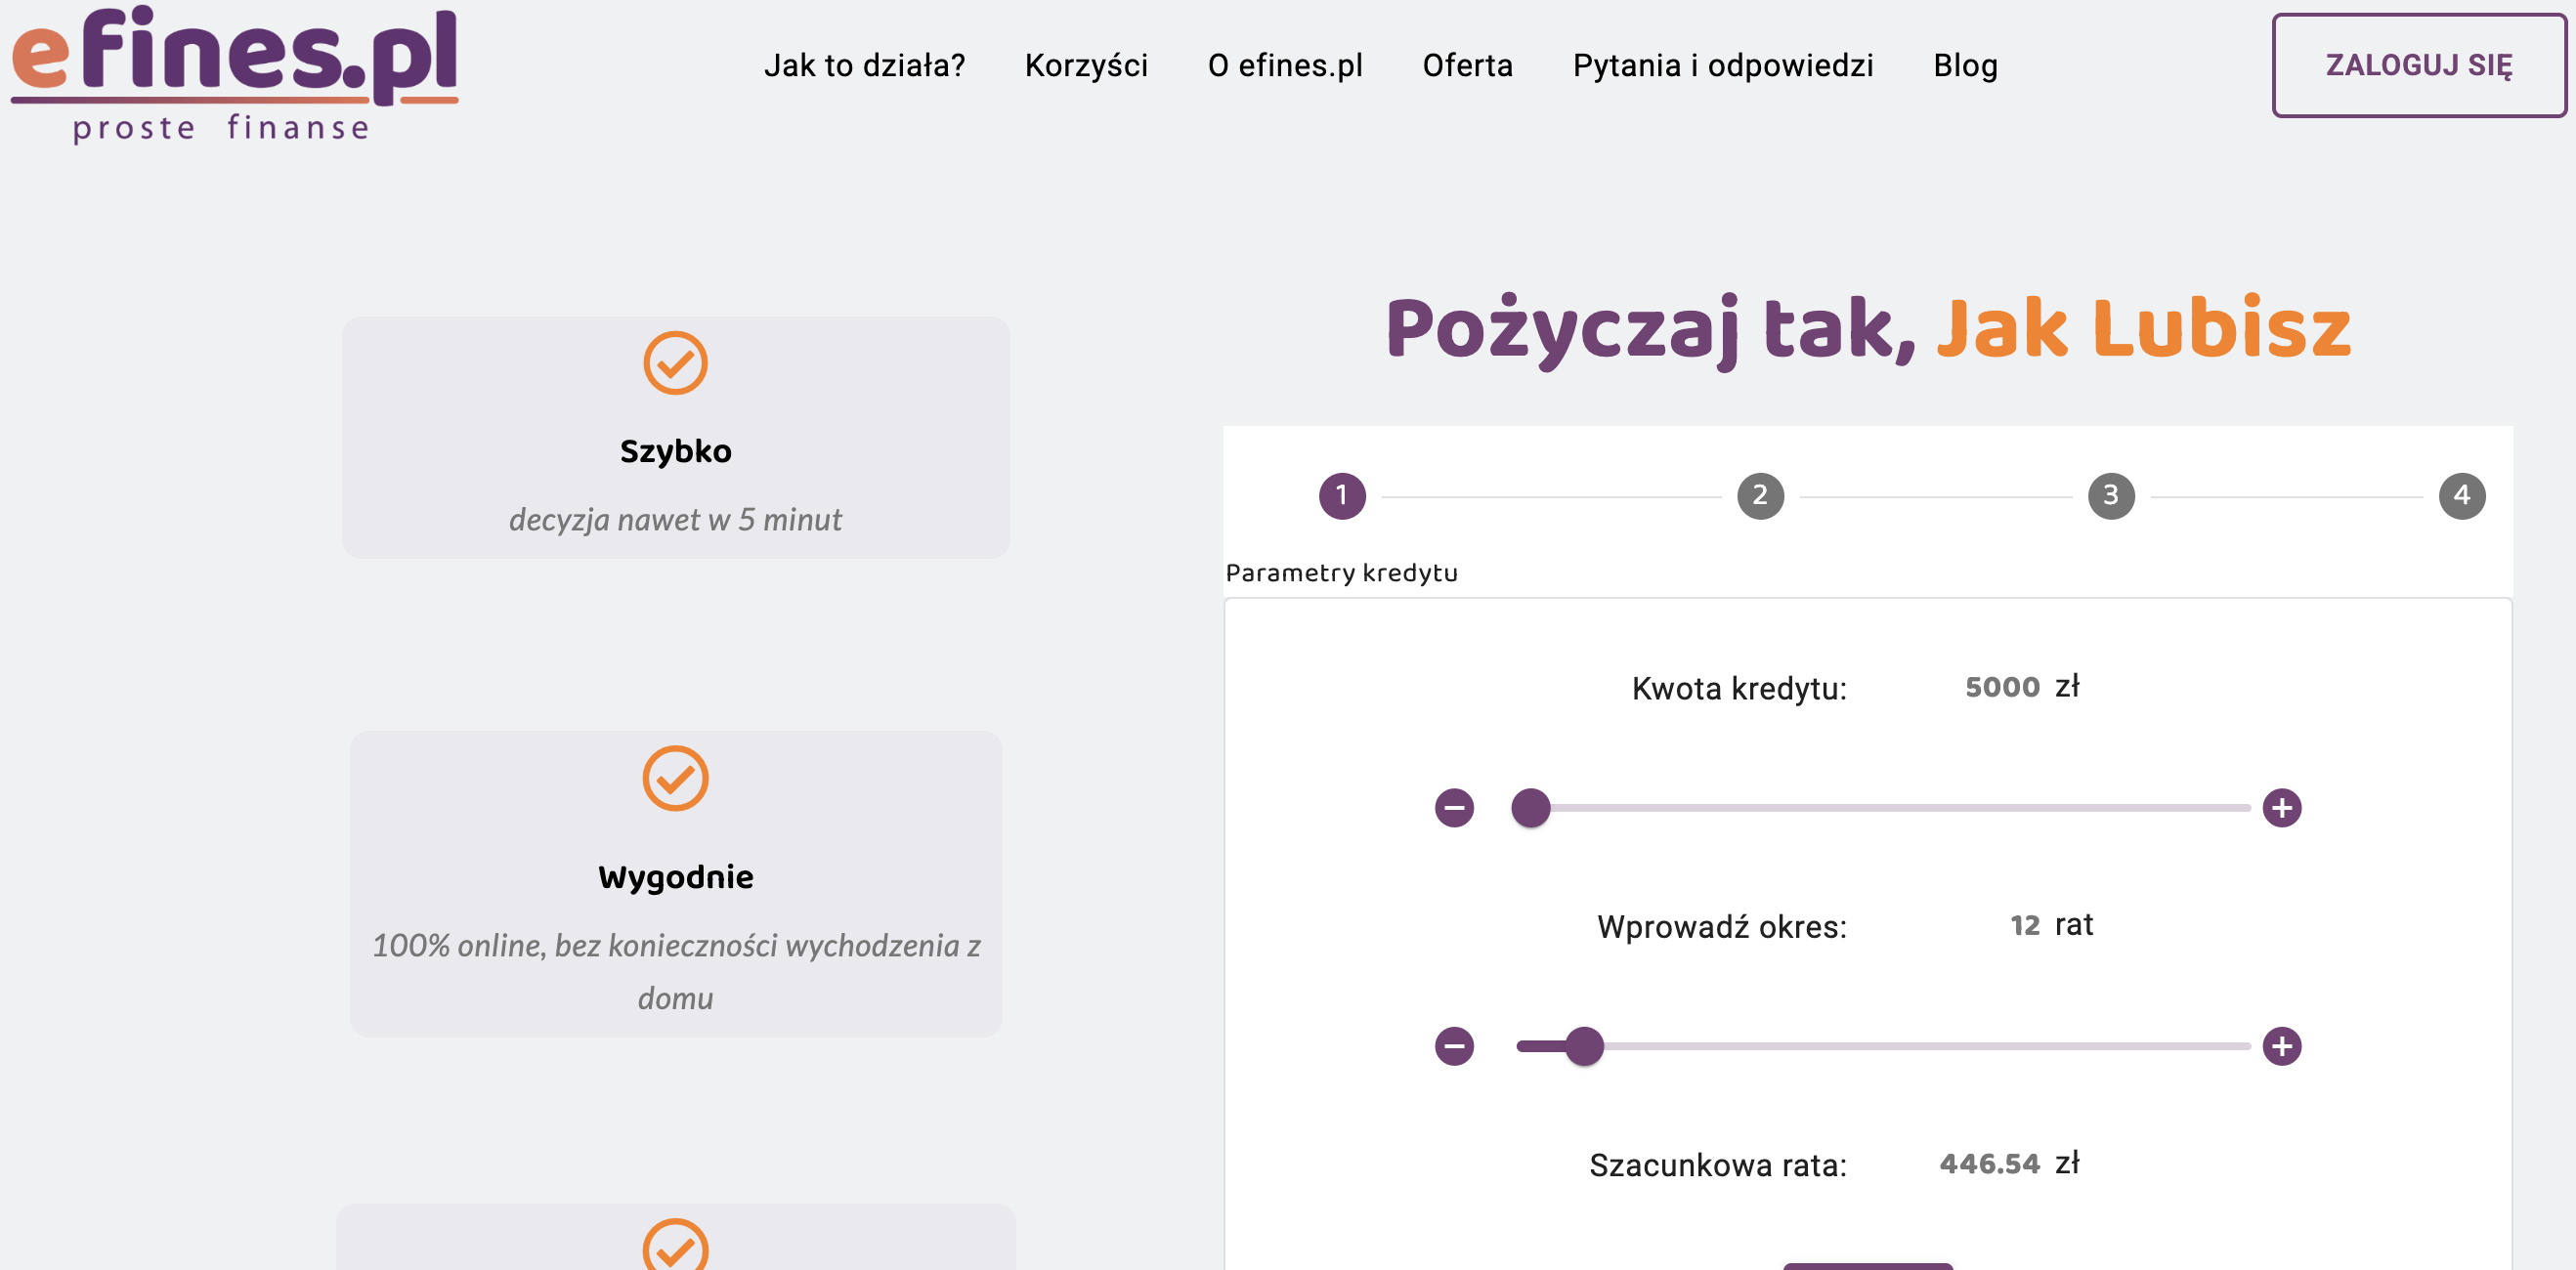This screenshot has width=2576, height=1270.
Task: Open the Oferta menu item
Action: (1467, 66)
